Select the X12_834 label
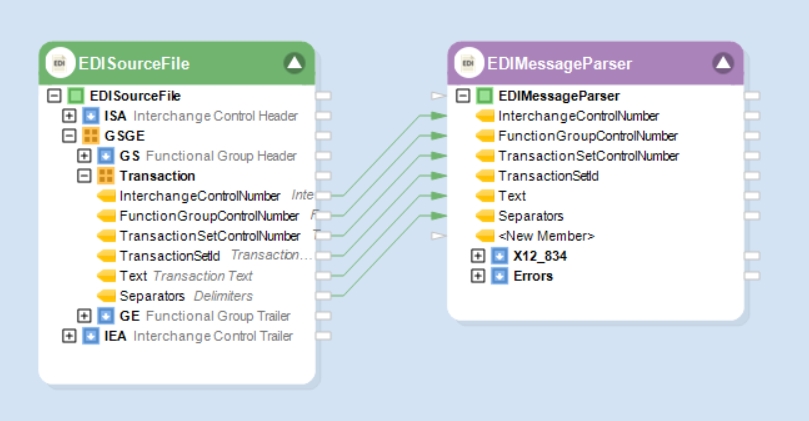 click(x=540, y=256)
